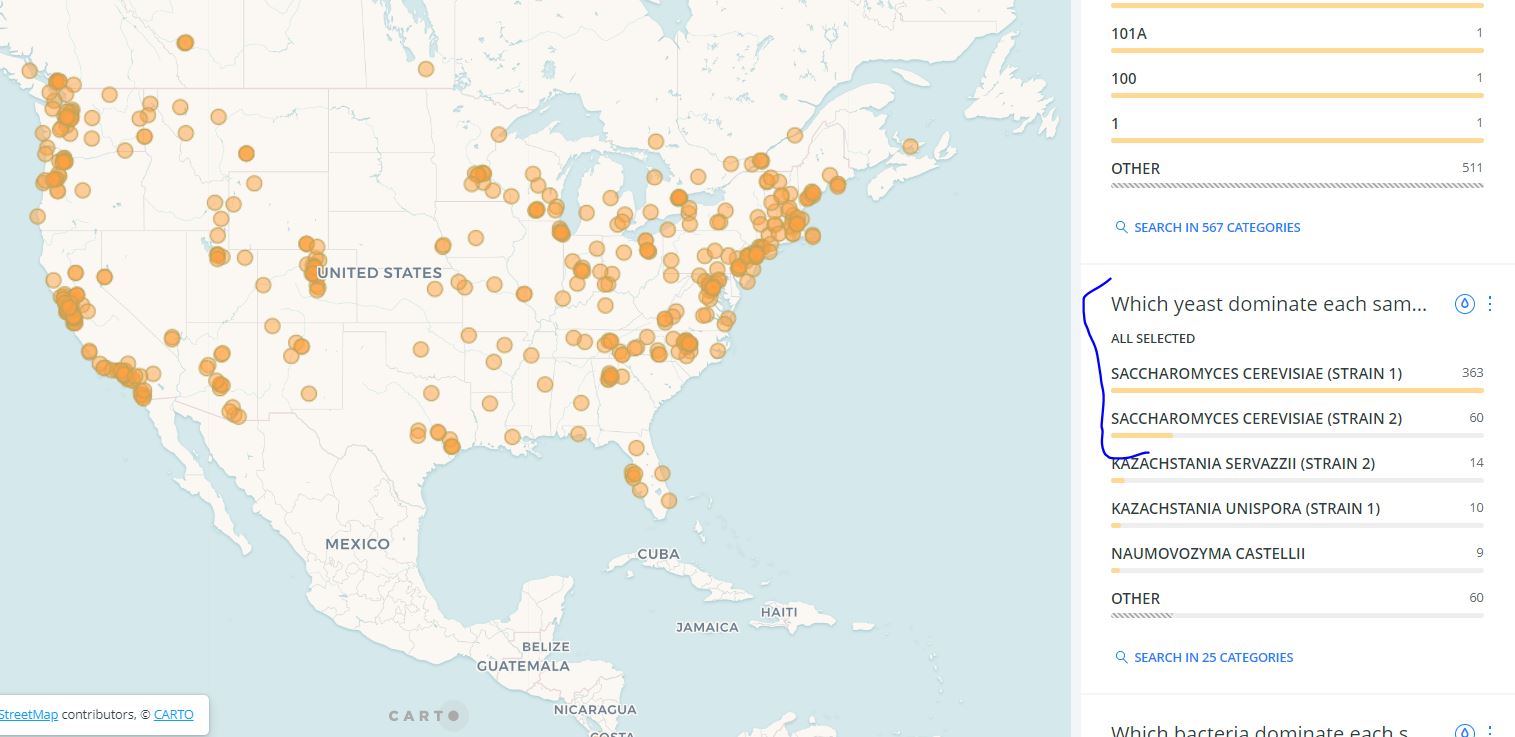Click OTHER category with 511 count
Image resolution: width=1515 pixels, height=737 pixels.
pos(1136,169)
